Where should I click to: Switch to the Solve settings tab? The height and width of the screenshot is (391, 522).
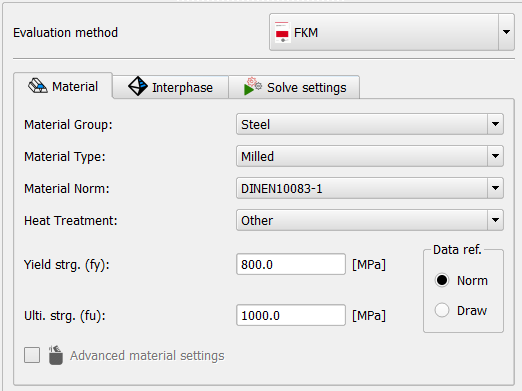[294, 87]
